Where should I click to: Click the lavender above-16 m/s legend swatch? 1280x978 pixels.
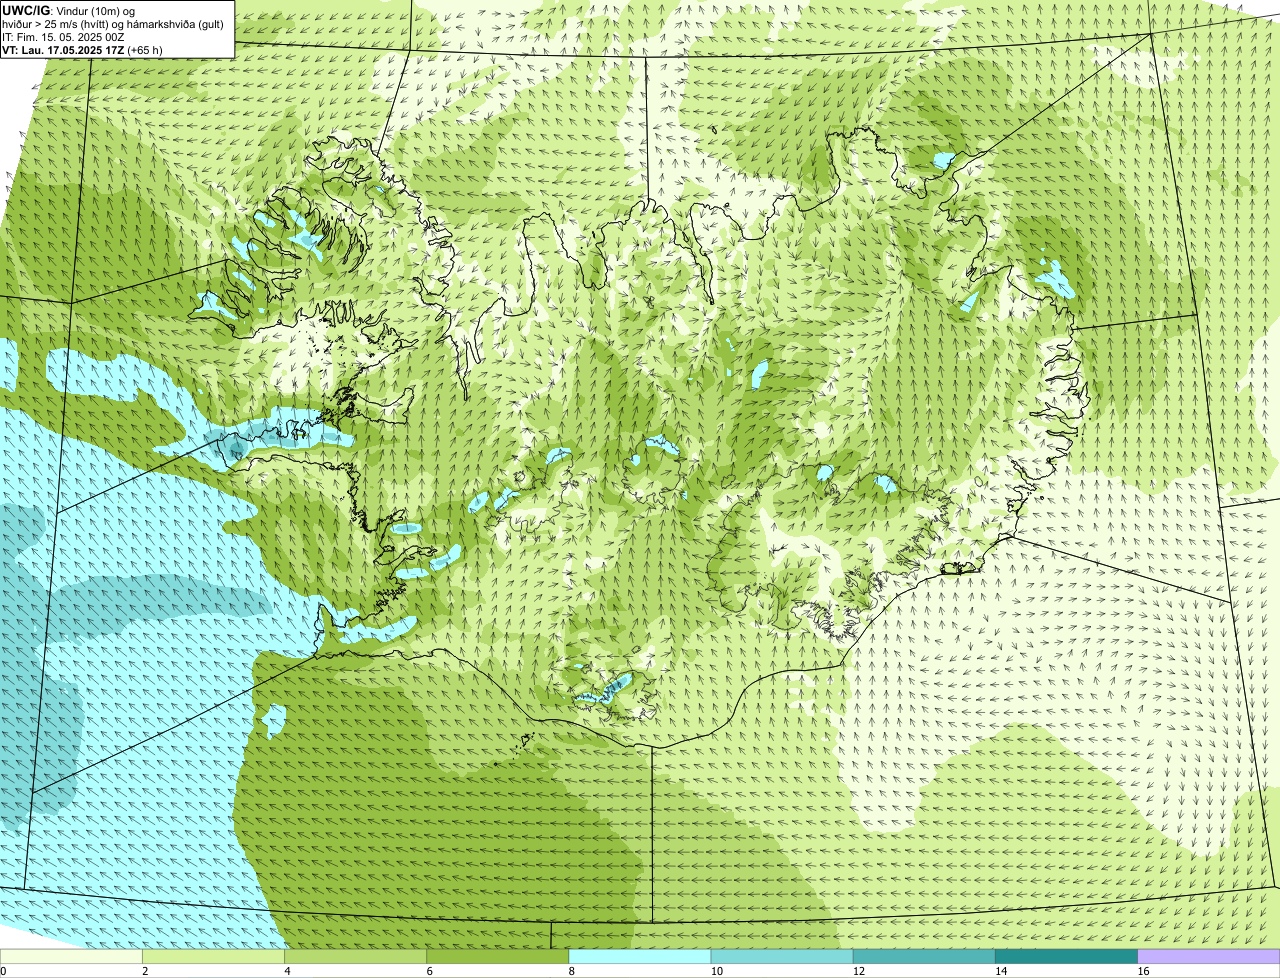coord(1209,957)
